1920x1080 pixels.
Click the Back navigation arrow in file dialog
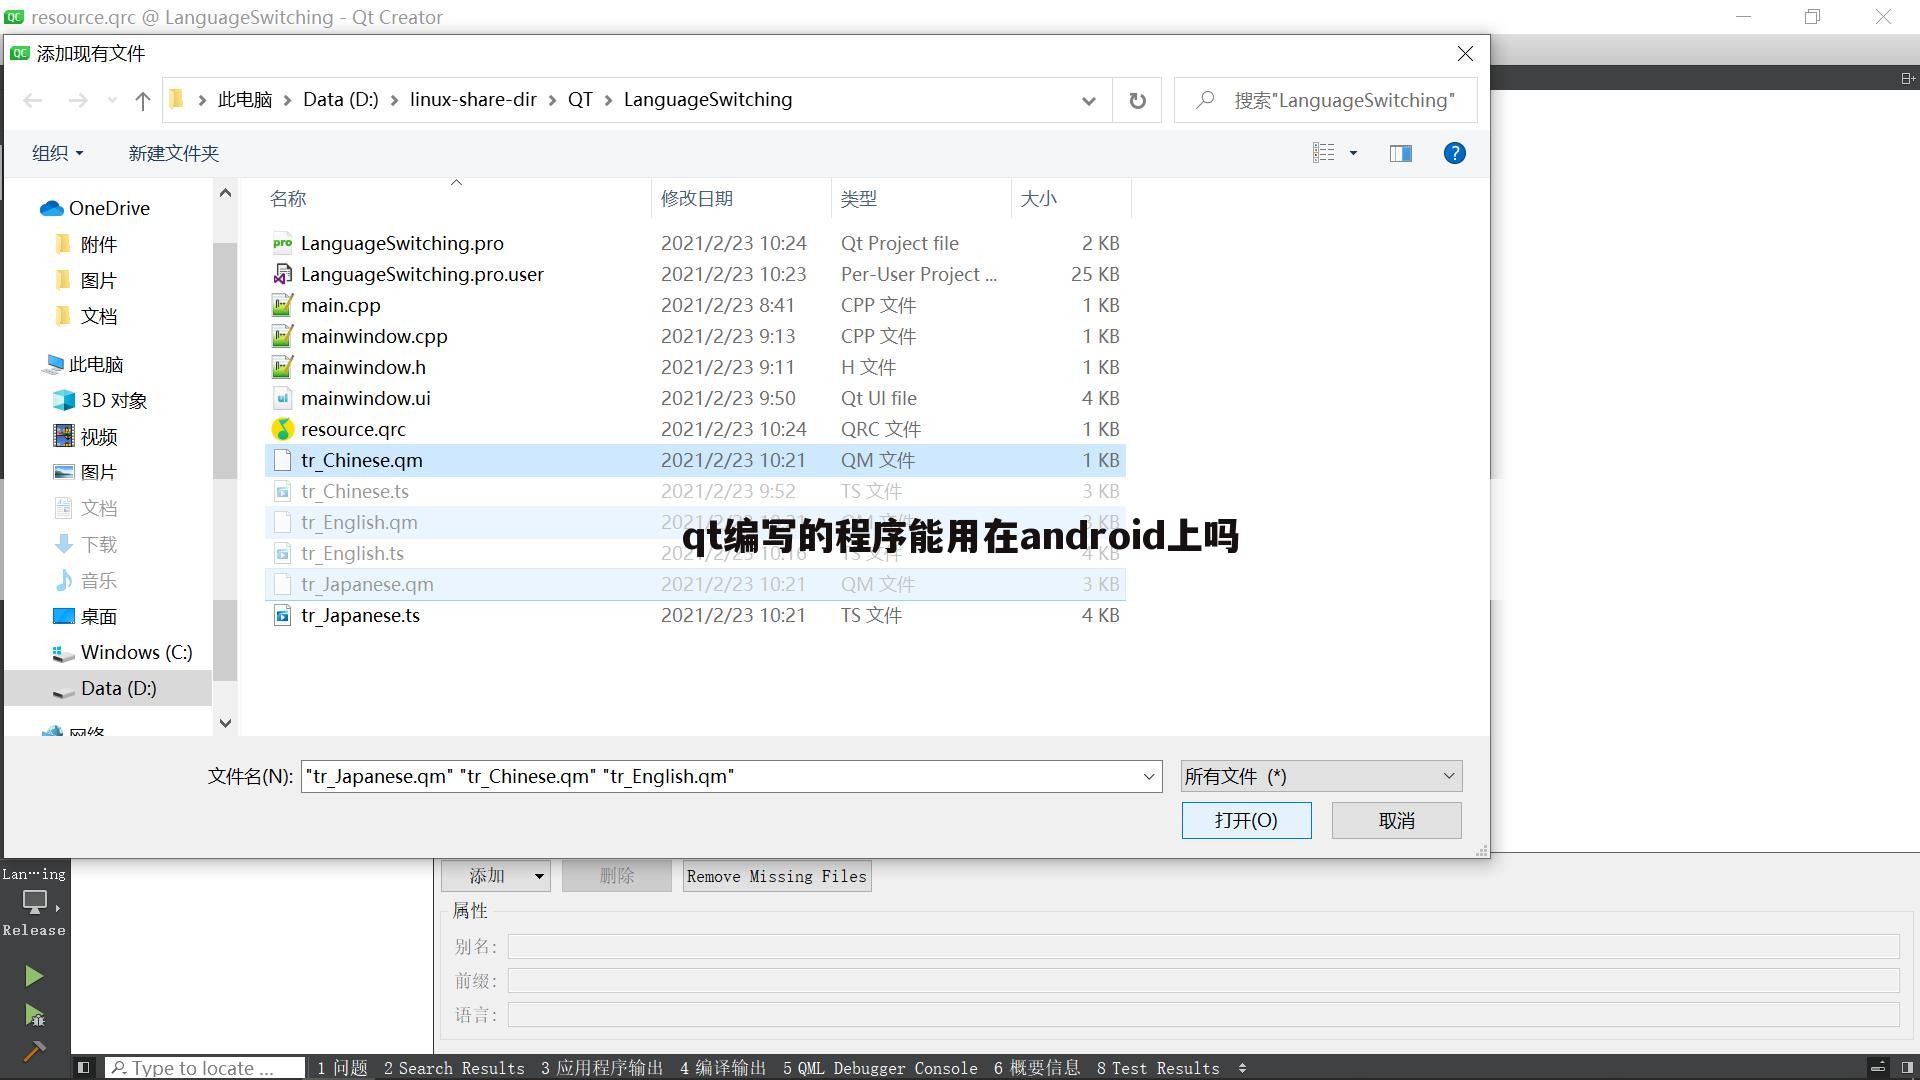[33, 100]
